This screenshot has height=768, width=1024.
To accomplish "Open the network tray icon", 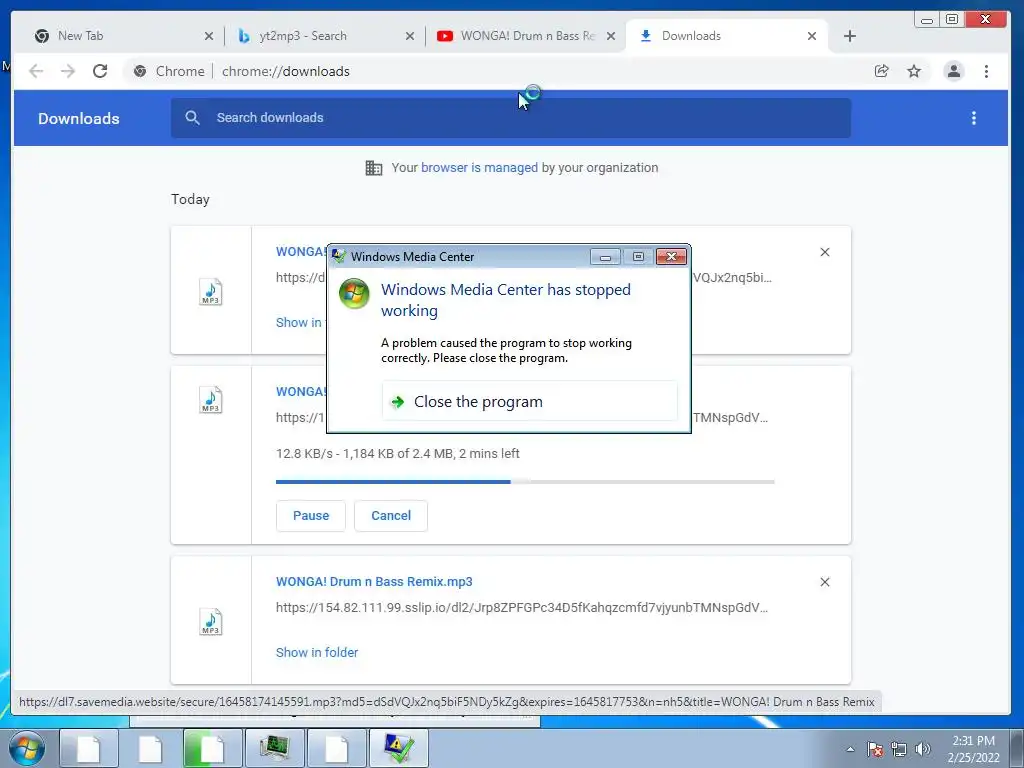I will (x=899, y=749).
